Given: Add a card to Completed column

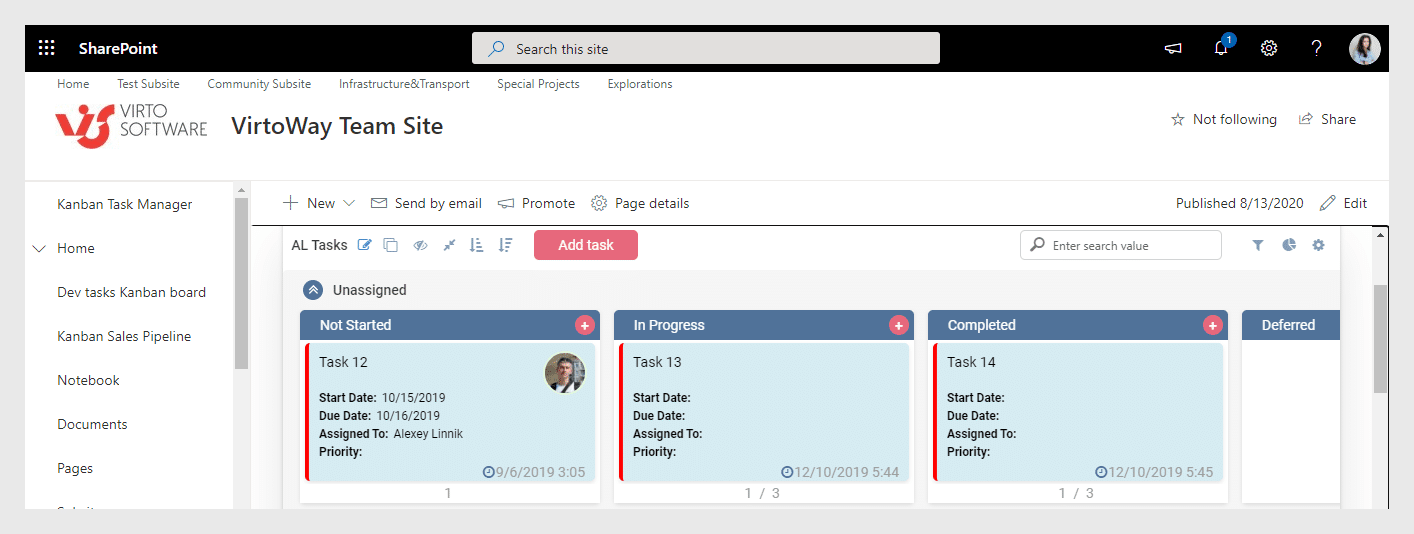Looking at the screenshot, I should click(1213, 325).
